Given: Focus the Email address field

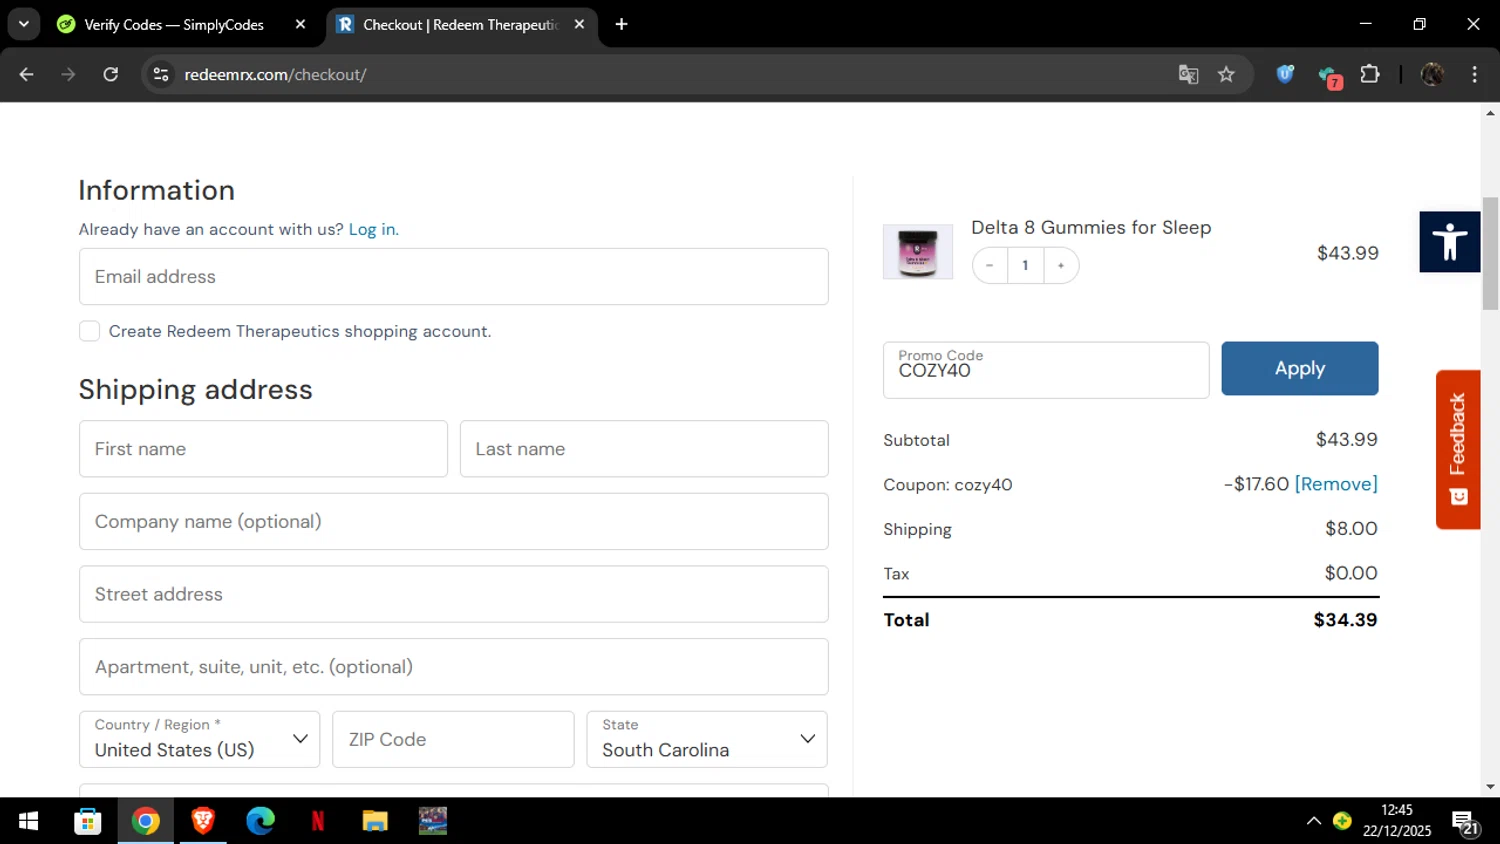Looking at the screenshot, I should click(x=454, y=277).
